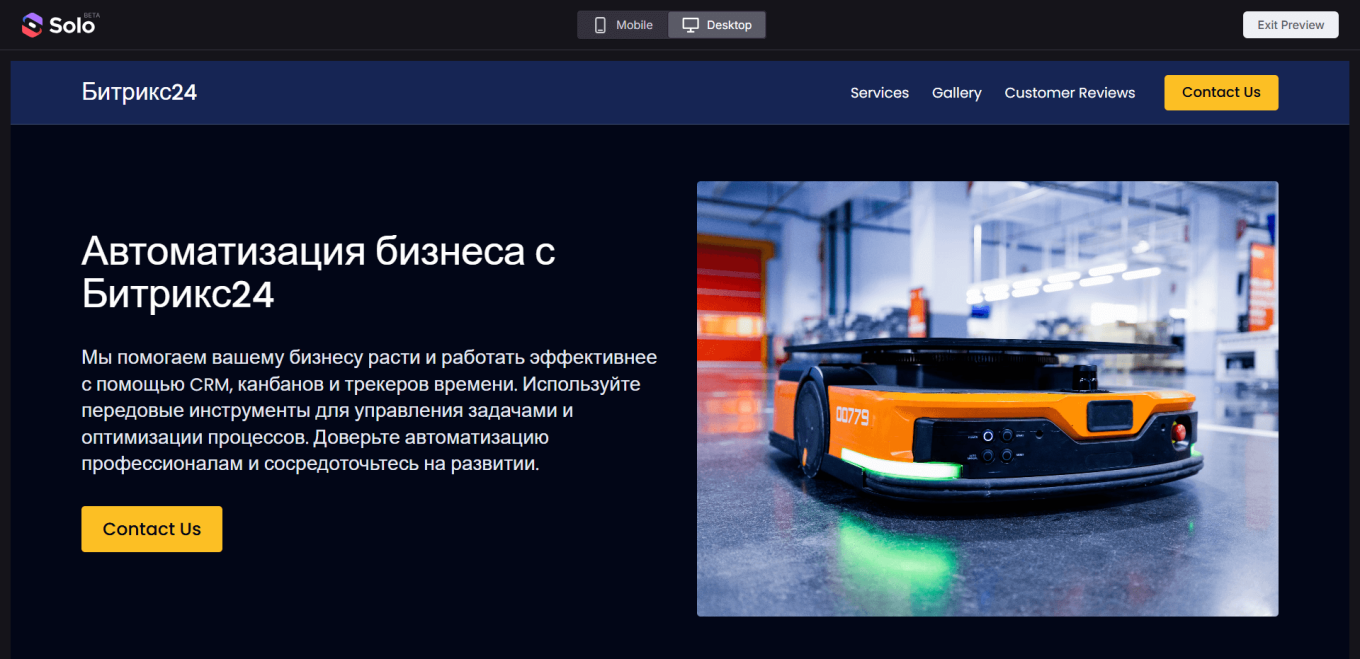Click the Exit Preview button
The image size is (1360, 659).
click(x=1290, y=24)
